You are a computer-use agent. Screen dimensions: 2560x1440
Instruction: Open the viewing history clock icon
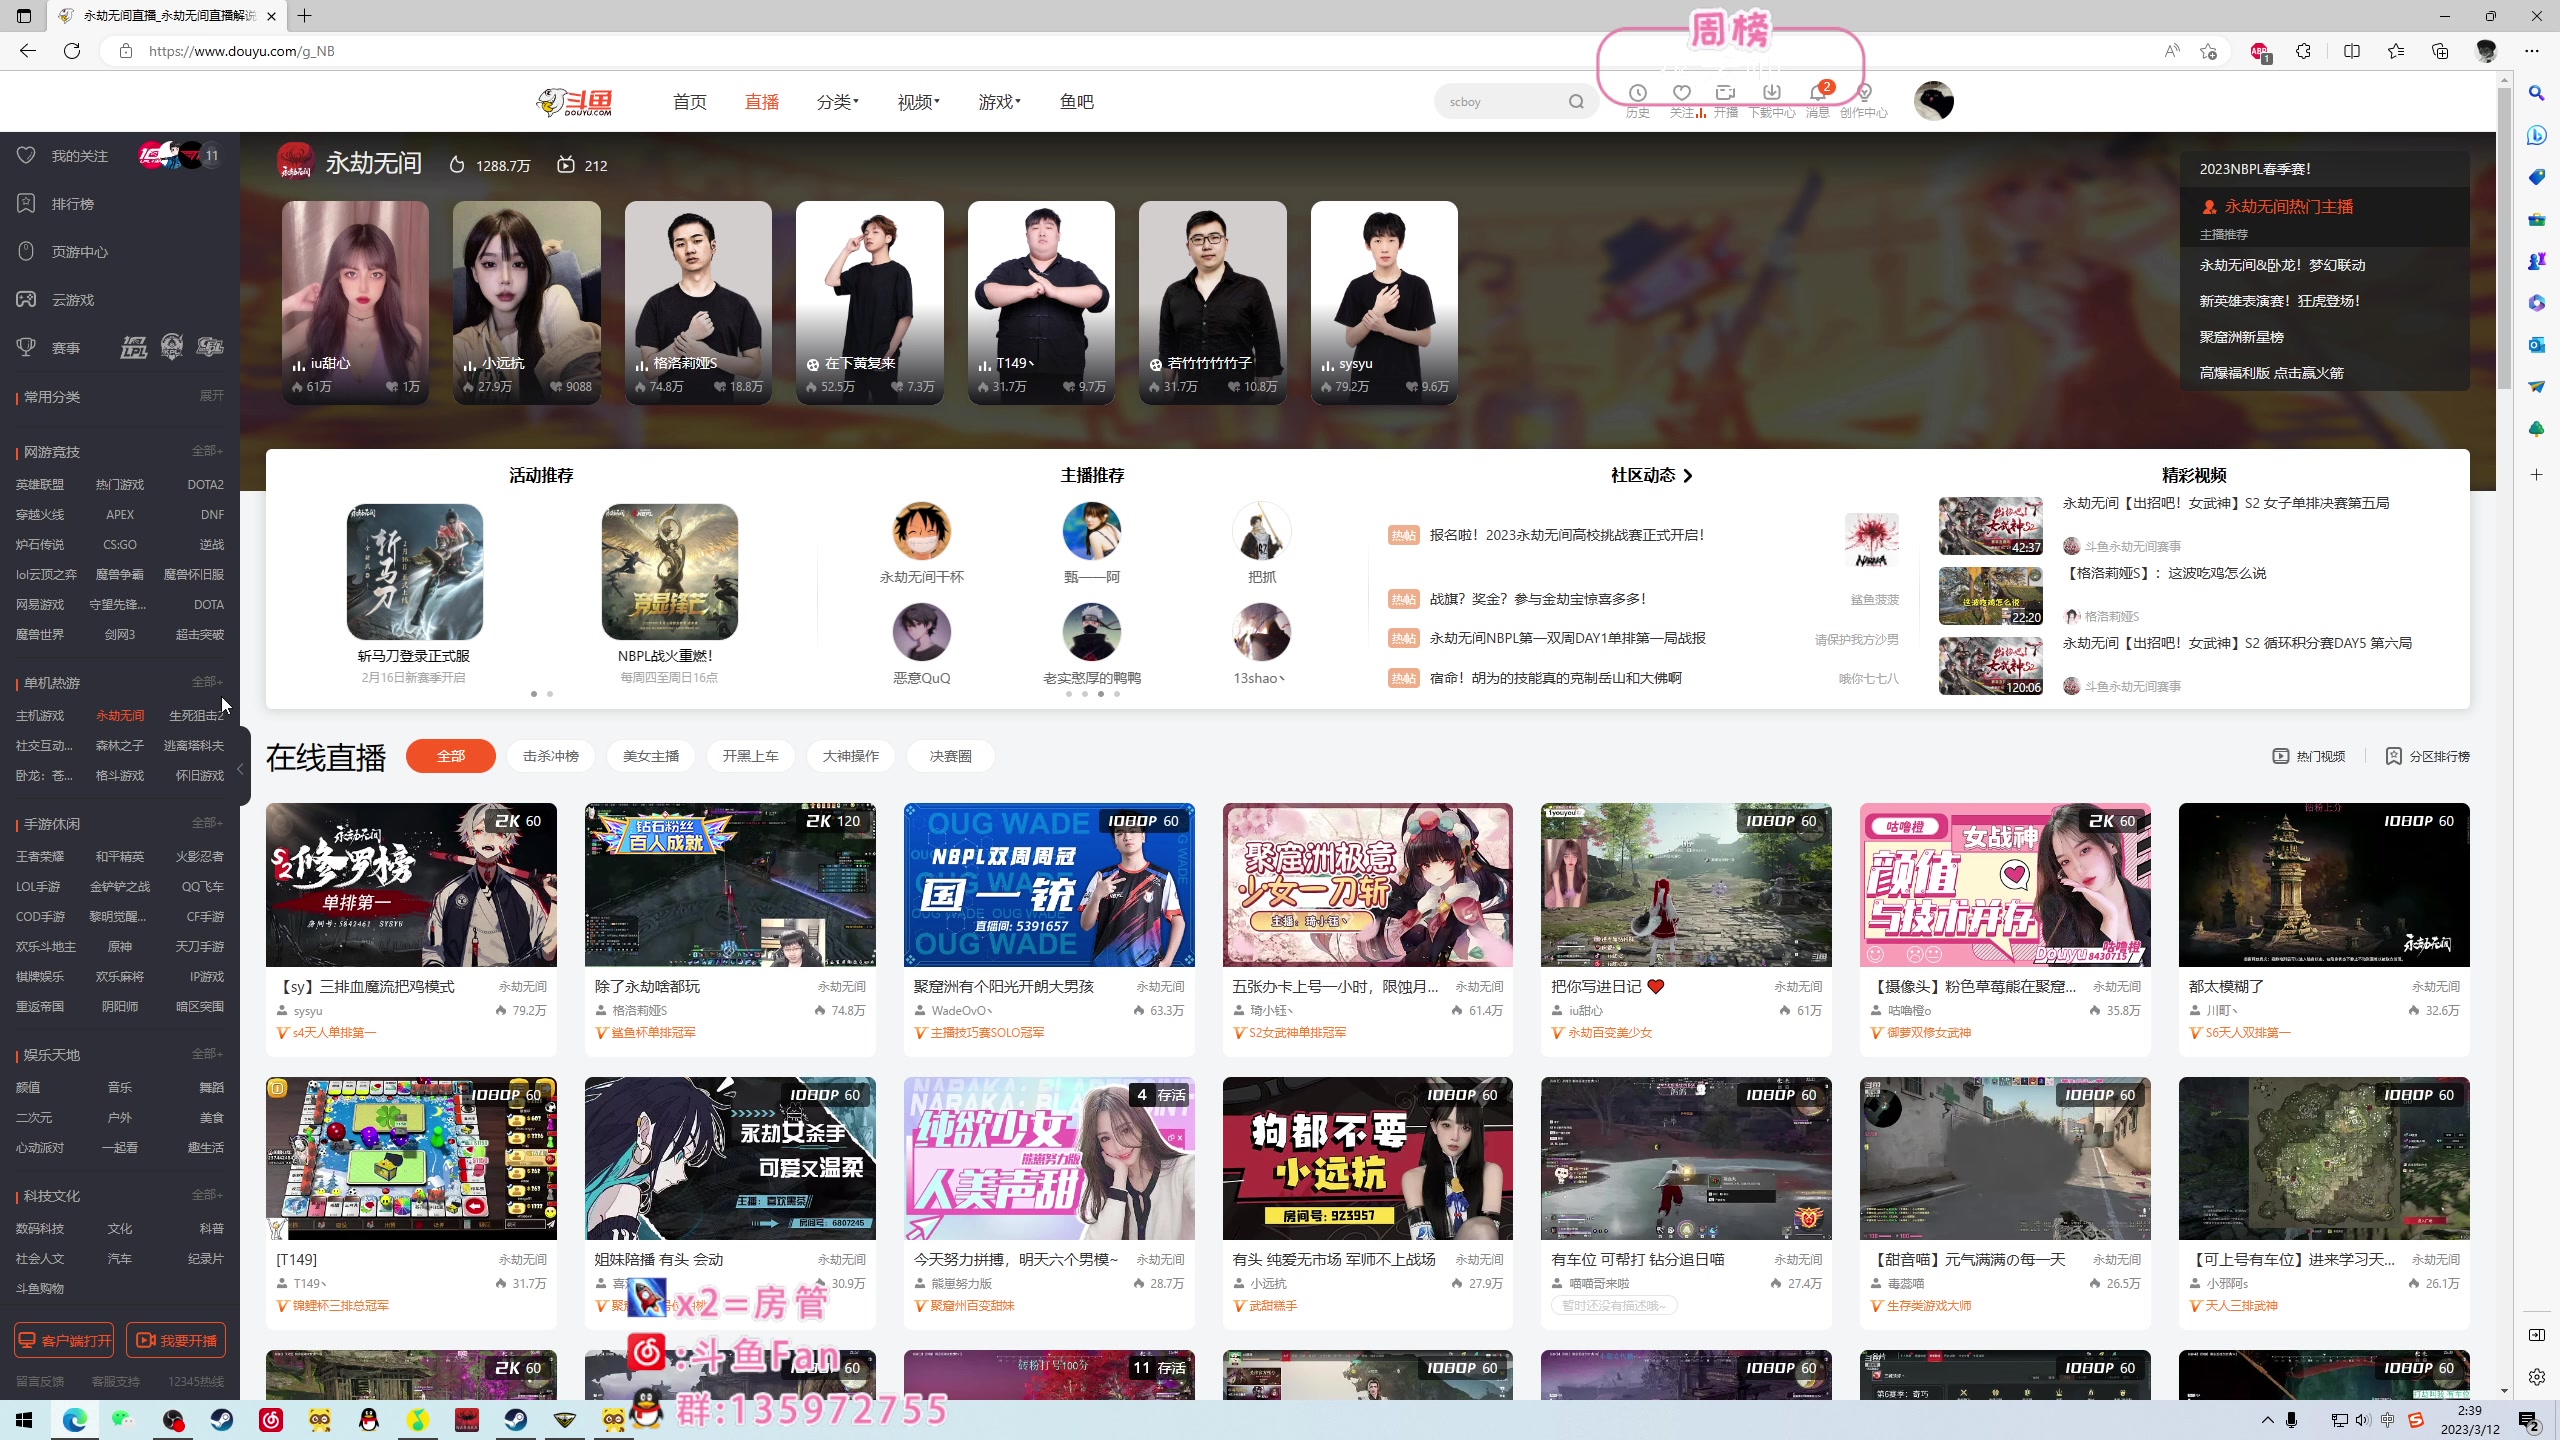(1637, 93)
